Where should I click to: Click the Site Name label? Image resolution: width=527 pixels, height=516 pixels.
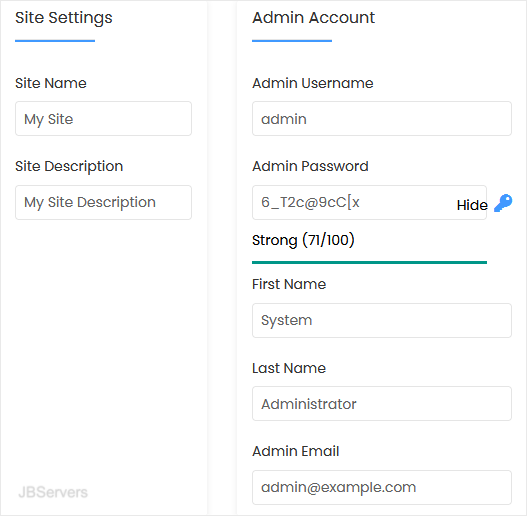point(51,83)
